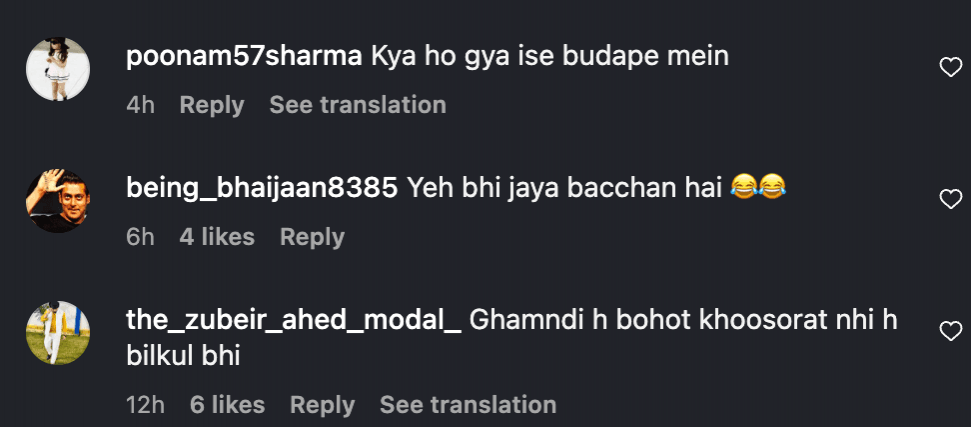Reply to the_zubeir_ahed_modal_'s comment
971x427 pixels.
pos(322,405)
